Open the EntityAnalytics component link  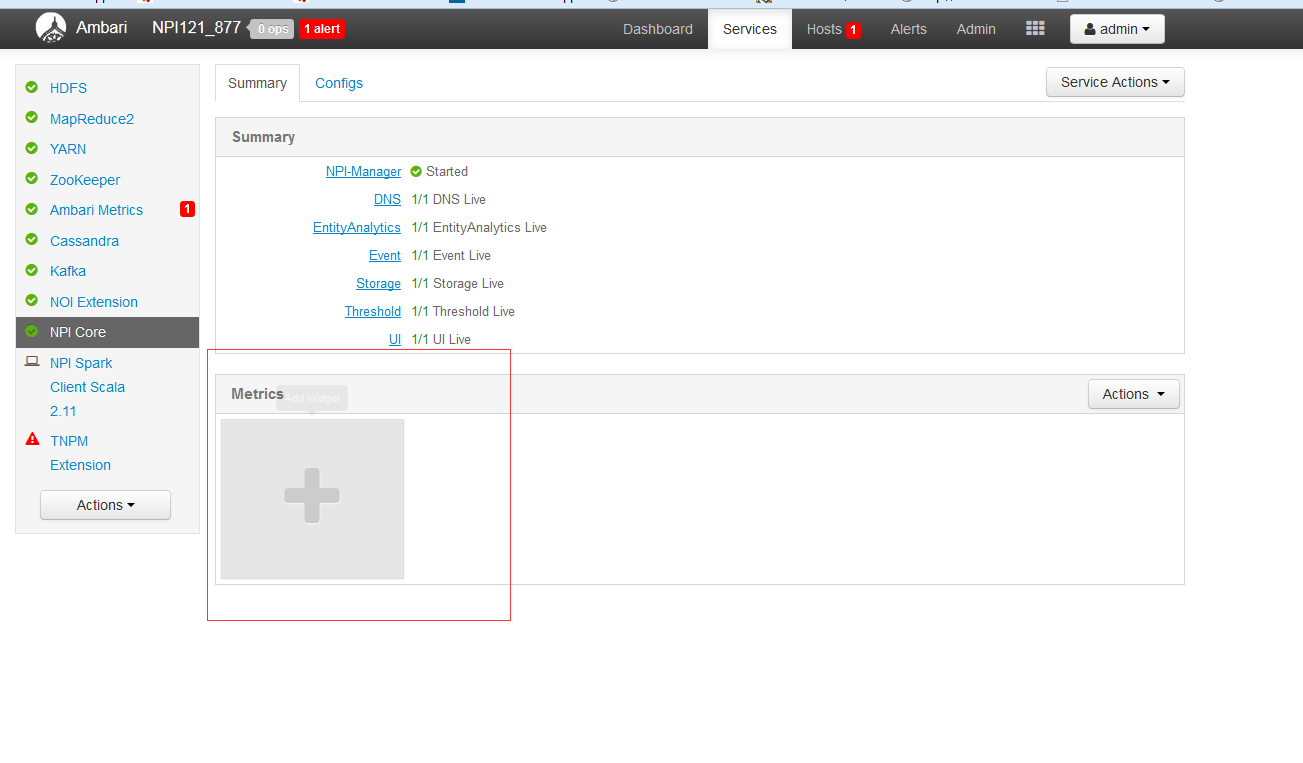[356, 227]
